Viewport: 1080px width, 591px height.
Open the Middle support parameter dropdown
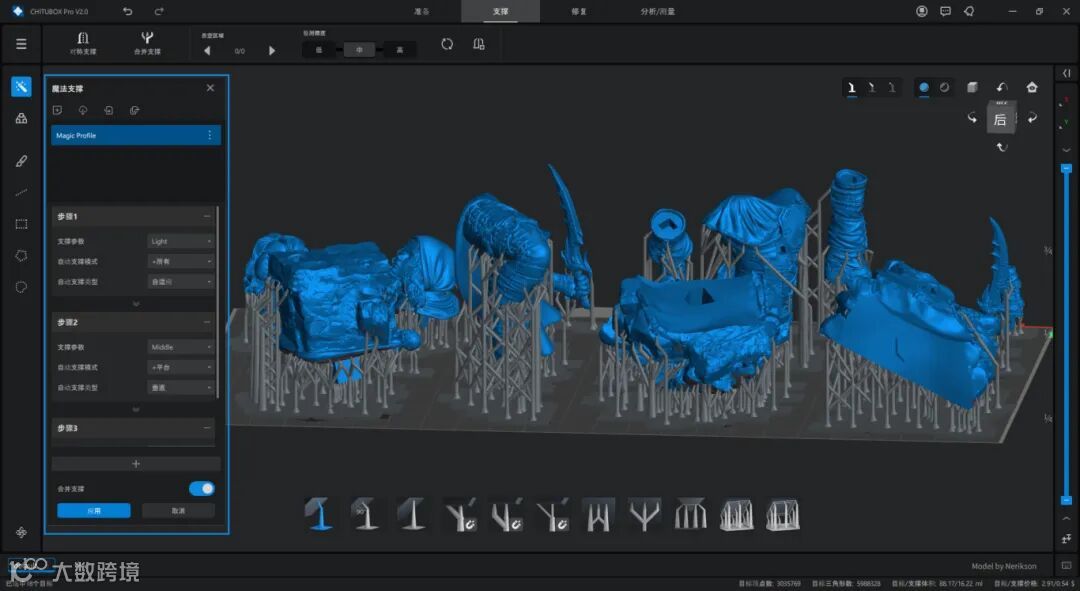(181, 347)
